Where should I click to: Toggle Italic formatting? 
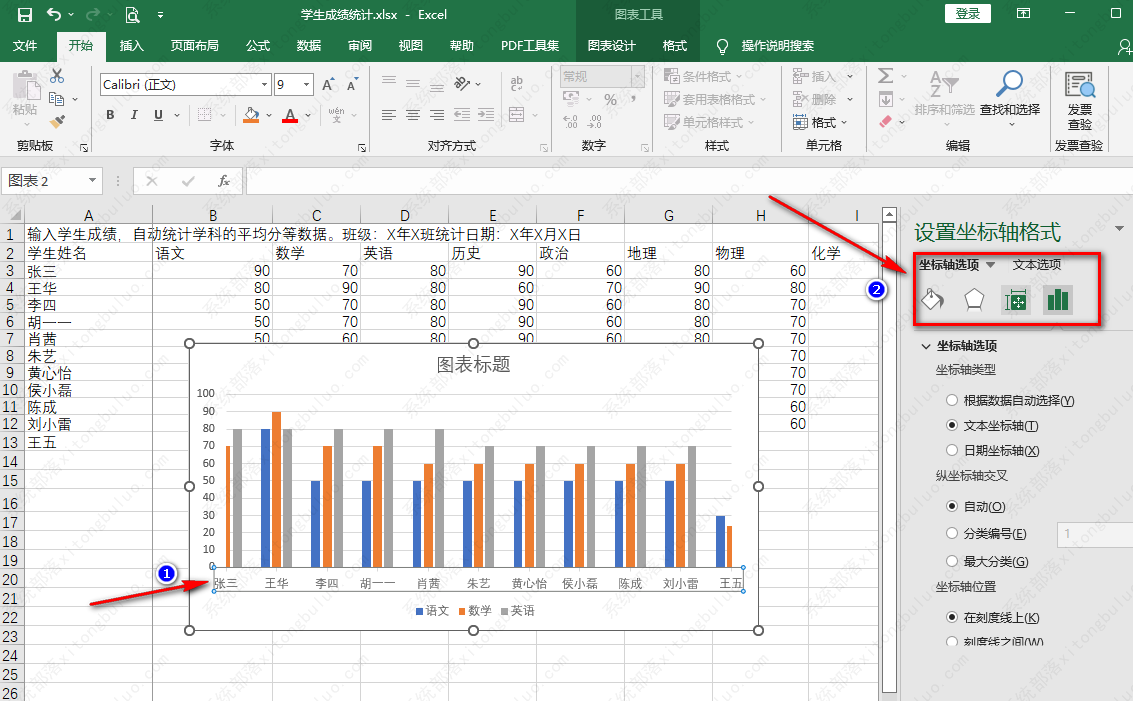point(134,115)
